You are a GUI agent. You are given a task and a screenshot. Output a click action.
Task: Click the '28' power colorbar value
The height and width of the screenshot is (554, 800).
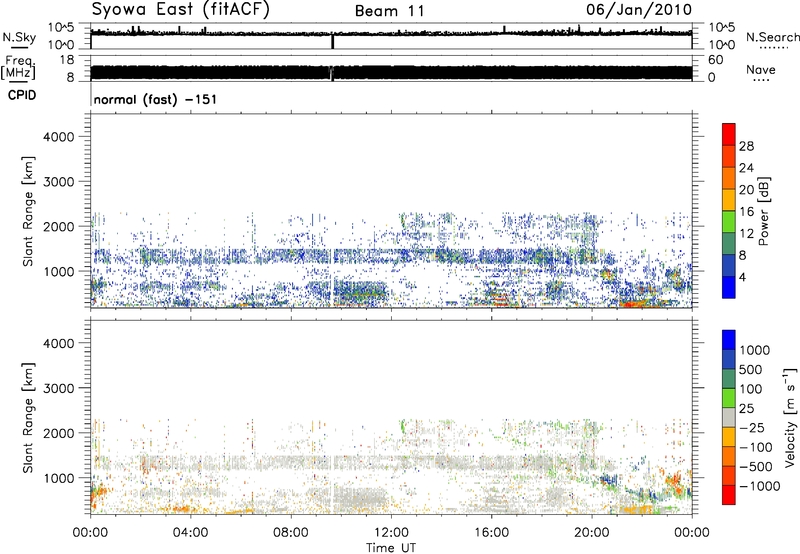coord(746,146)
